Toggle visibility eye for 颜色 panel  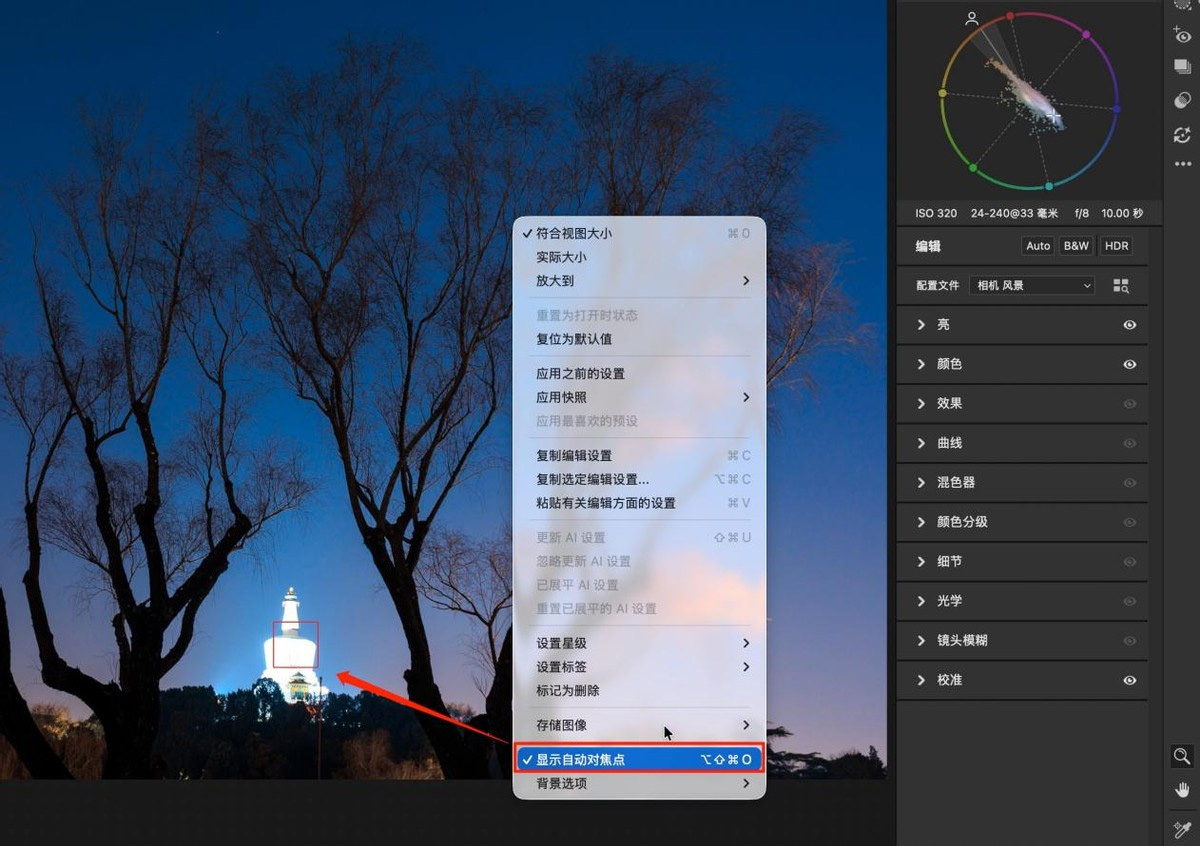pos(1130,364)
